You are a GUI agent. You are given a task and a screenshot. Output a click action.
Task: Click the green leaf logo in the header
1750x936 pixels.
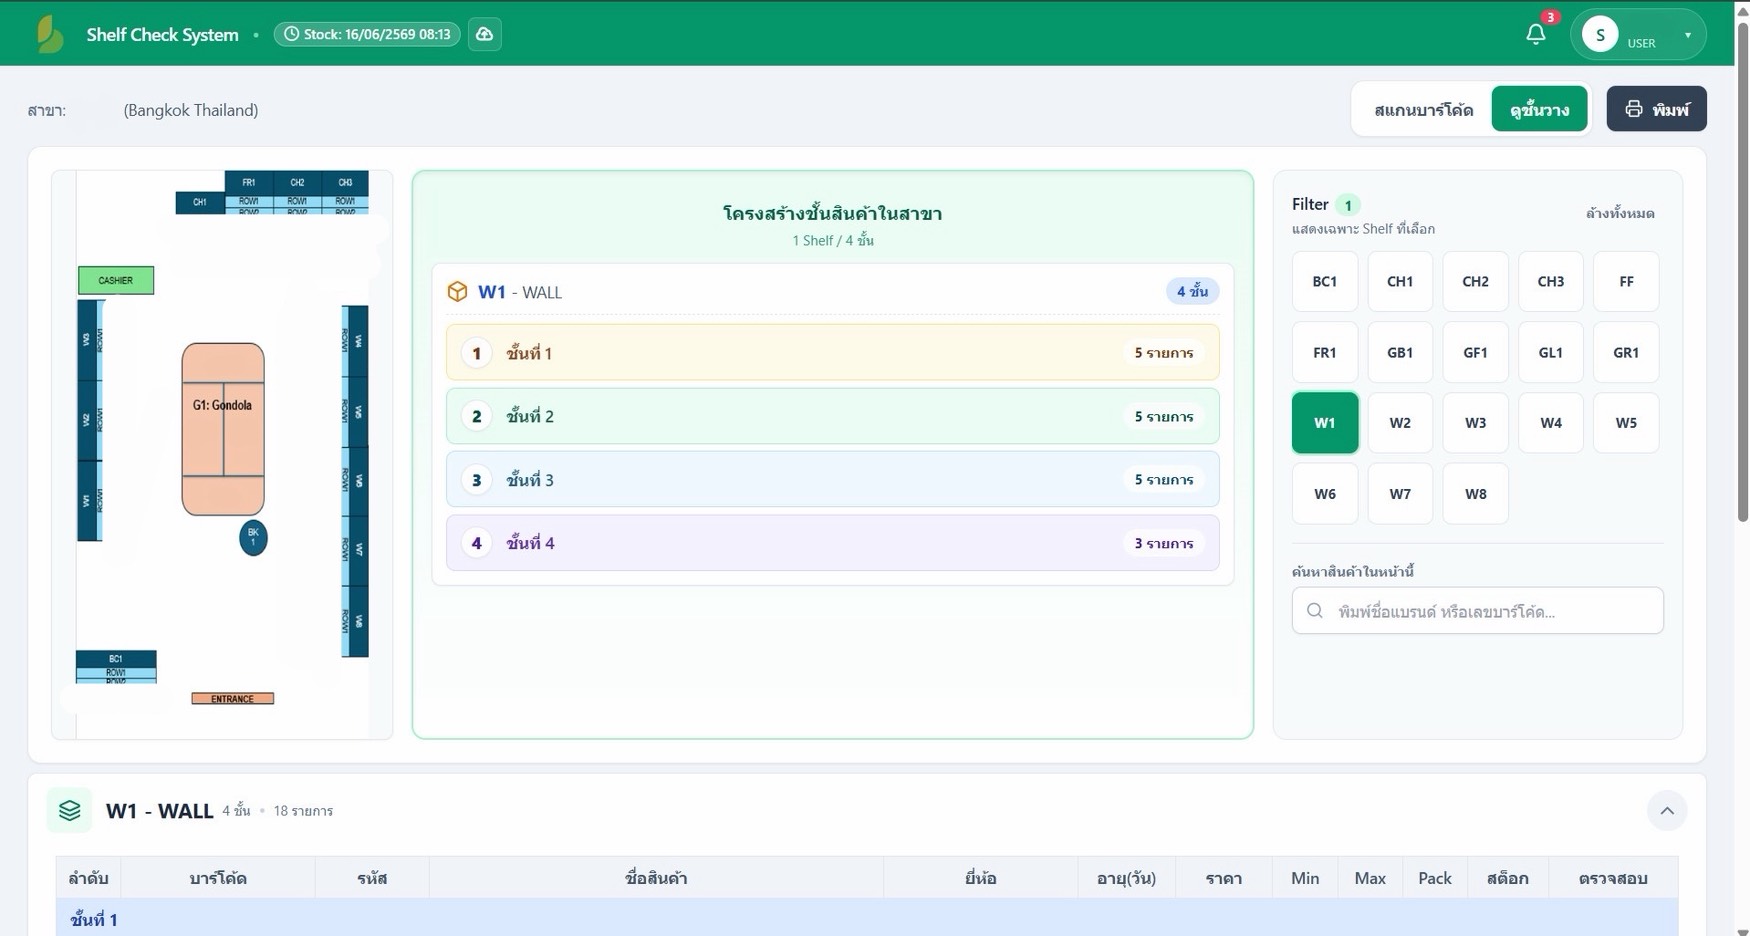(49, 34)
